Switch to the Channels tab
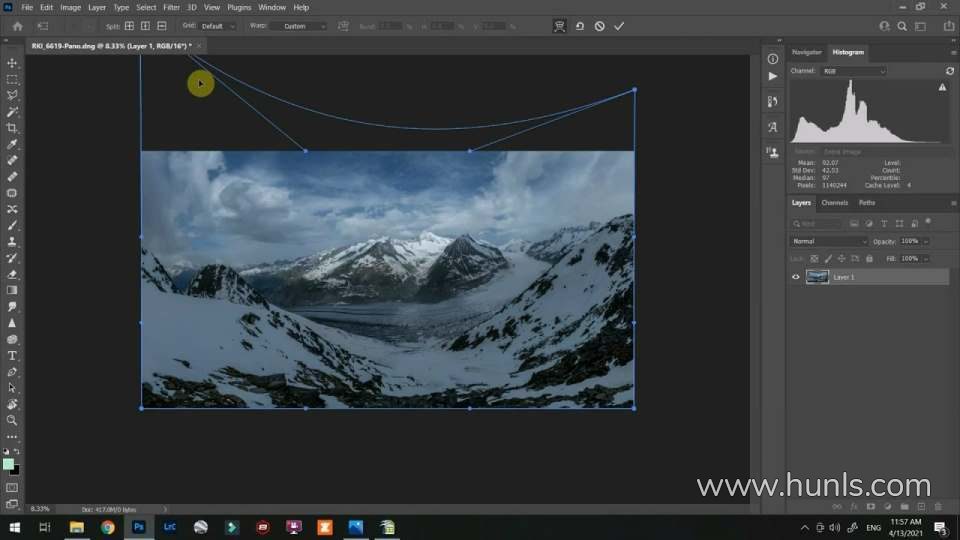This screenshot has height=540, width=960. [x=834, y=203]
